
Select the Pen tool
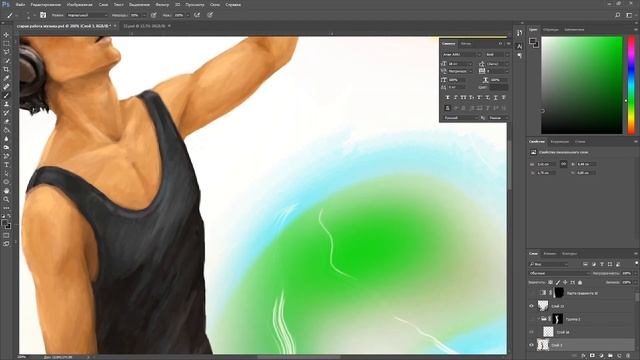tap(6, 156)
